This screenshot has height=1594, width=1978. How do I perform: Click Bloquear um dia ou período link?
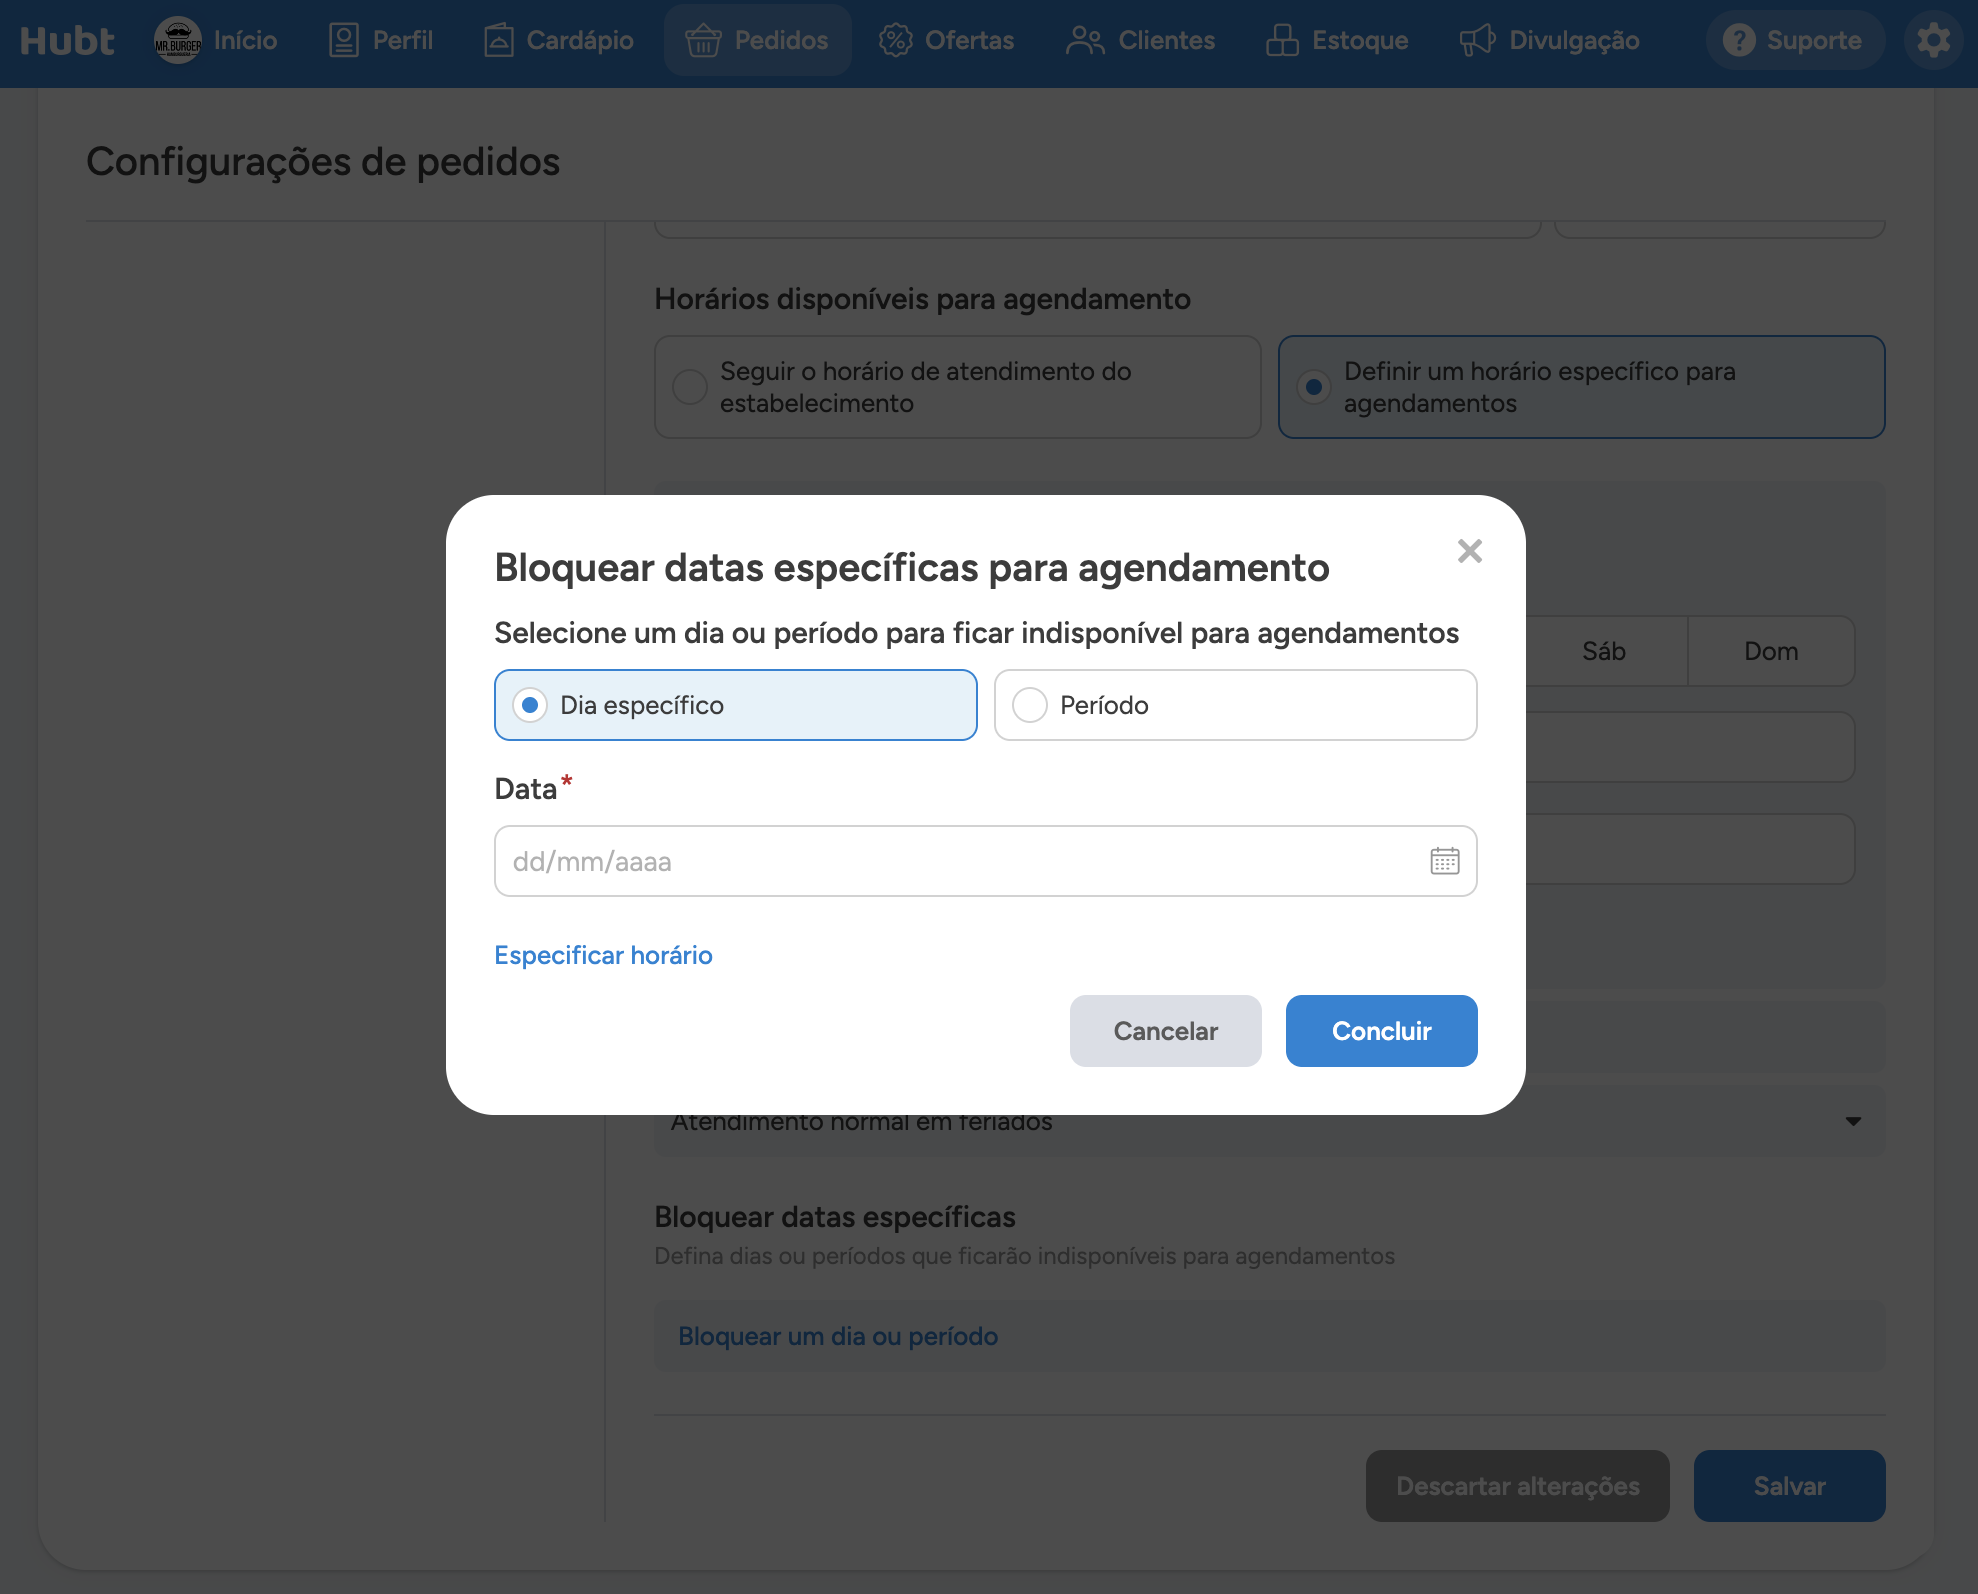click(x=838, y=1336)
